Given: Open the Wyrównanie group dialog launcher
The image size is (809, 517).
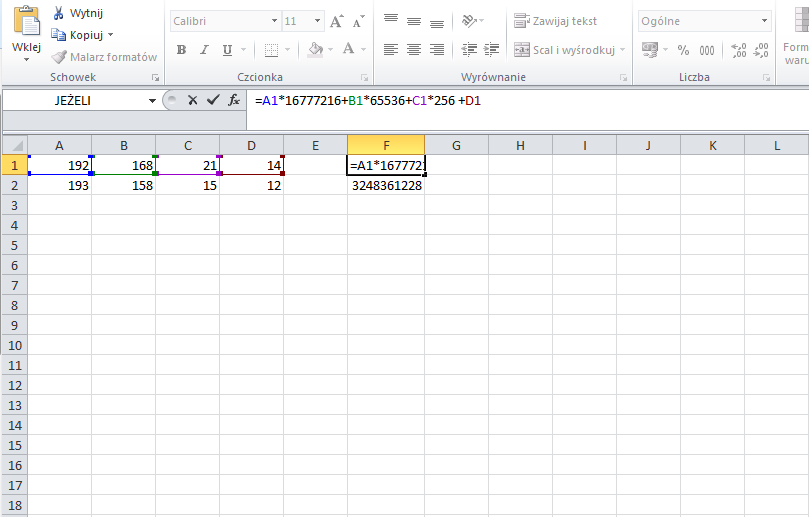Looking at the screenshot, I should coord(623,78).
